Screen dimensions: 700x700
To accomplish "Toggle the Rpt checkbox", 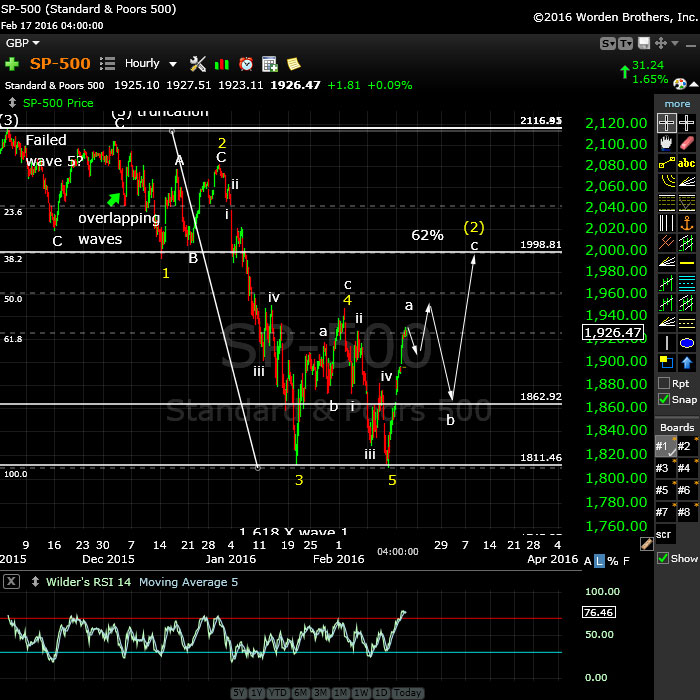I will tap(664, 383).
